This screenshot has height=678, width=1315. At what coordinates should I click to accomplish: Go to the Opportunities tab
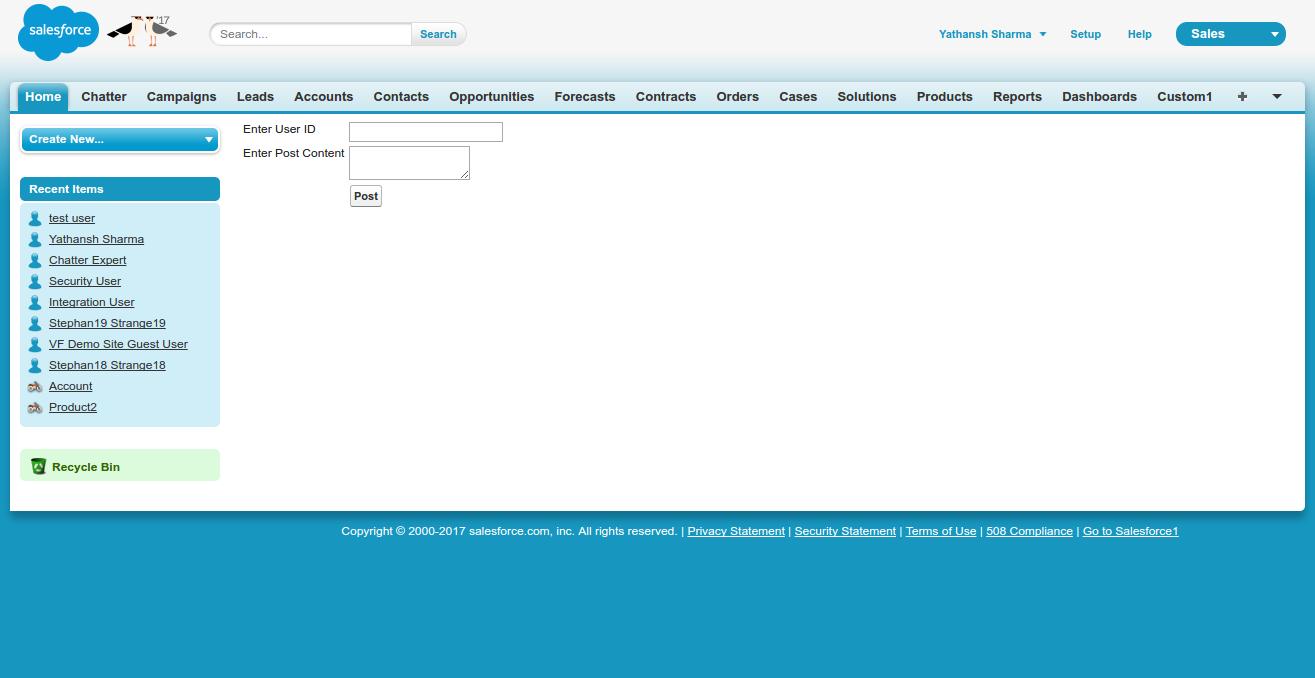pos(491,96)
